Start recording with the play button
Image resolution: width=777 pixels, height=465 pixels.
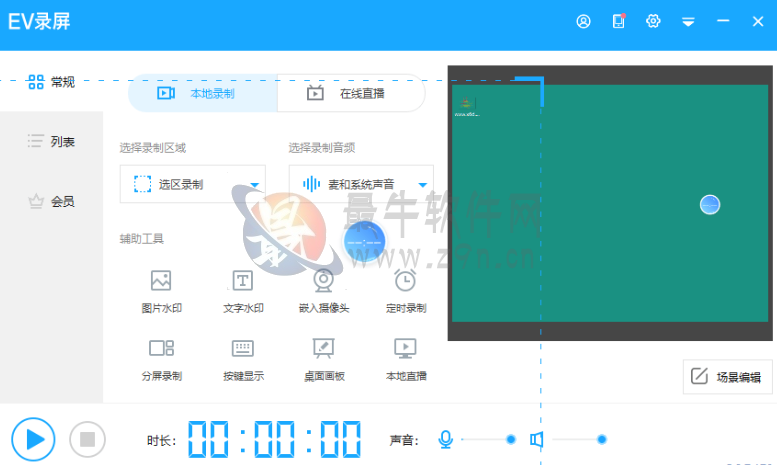pyautogui.click(x=33, y=439)
